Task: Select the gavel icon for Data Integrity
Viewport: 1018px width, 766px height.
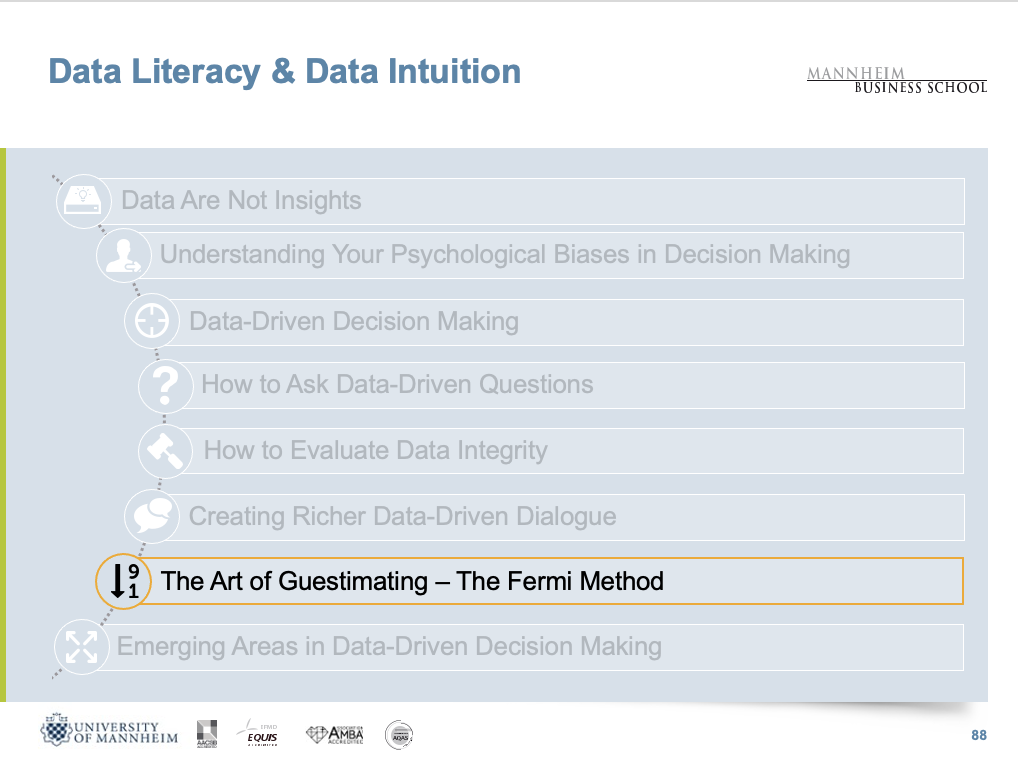Action: tap(165, 451)
